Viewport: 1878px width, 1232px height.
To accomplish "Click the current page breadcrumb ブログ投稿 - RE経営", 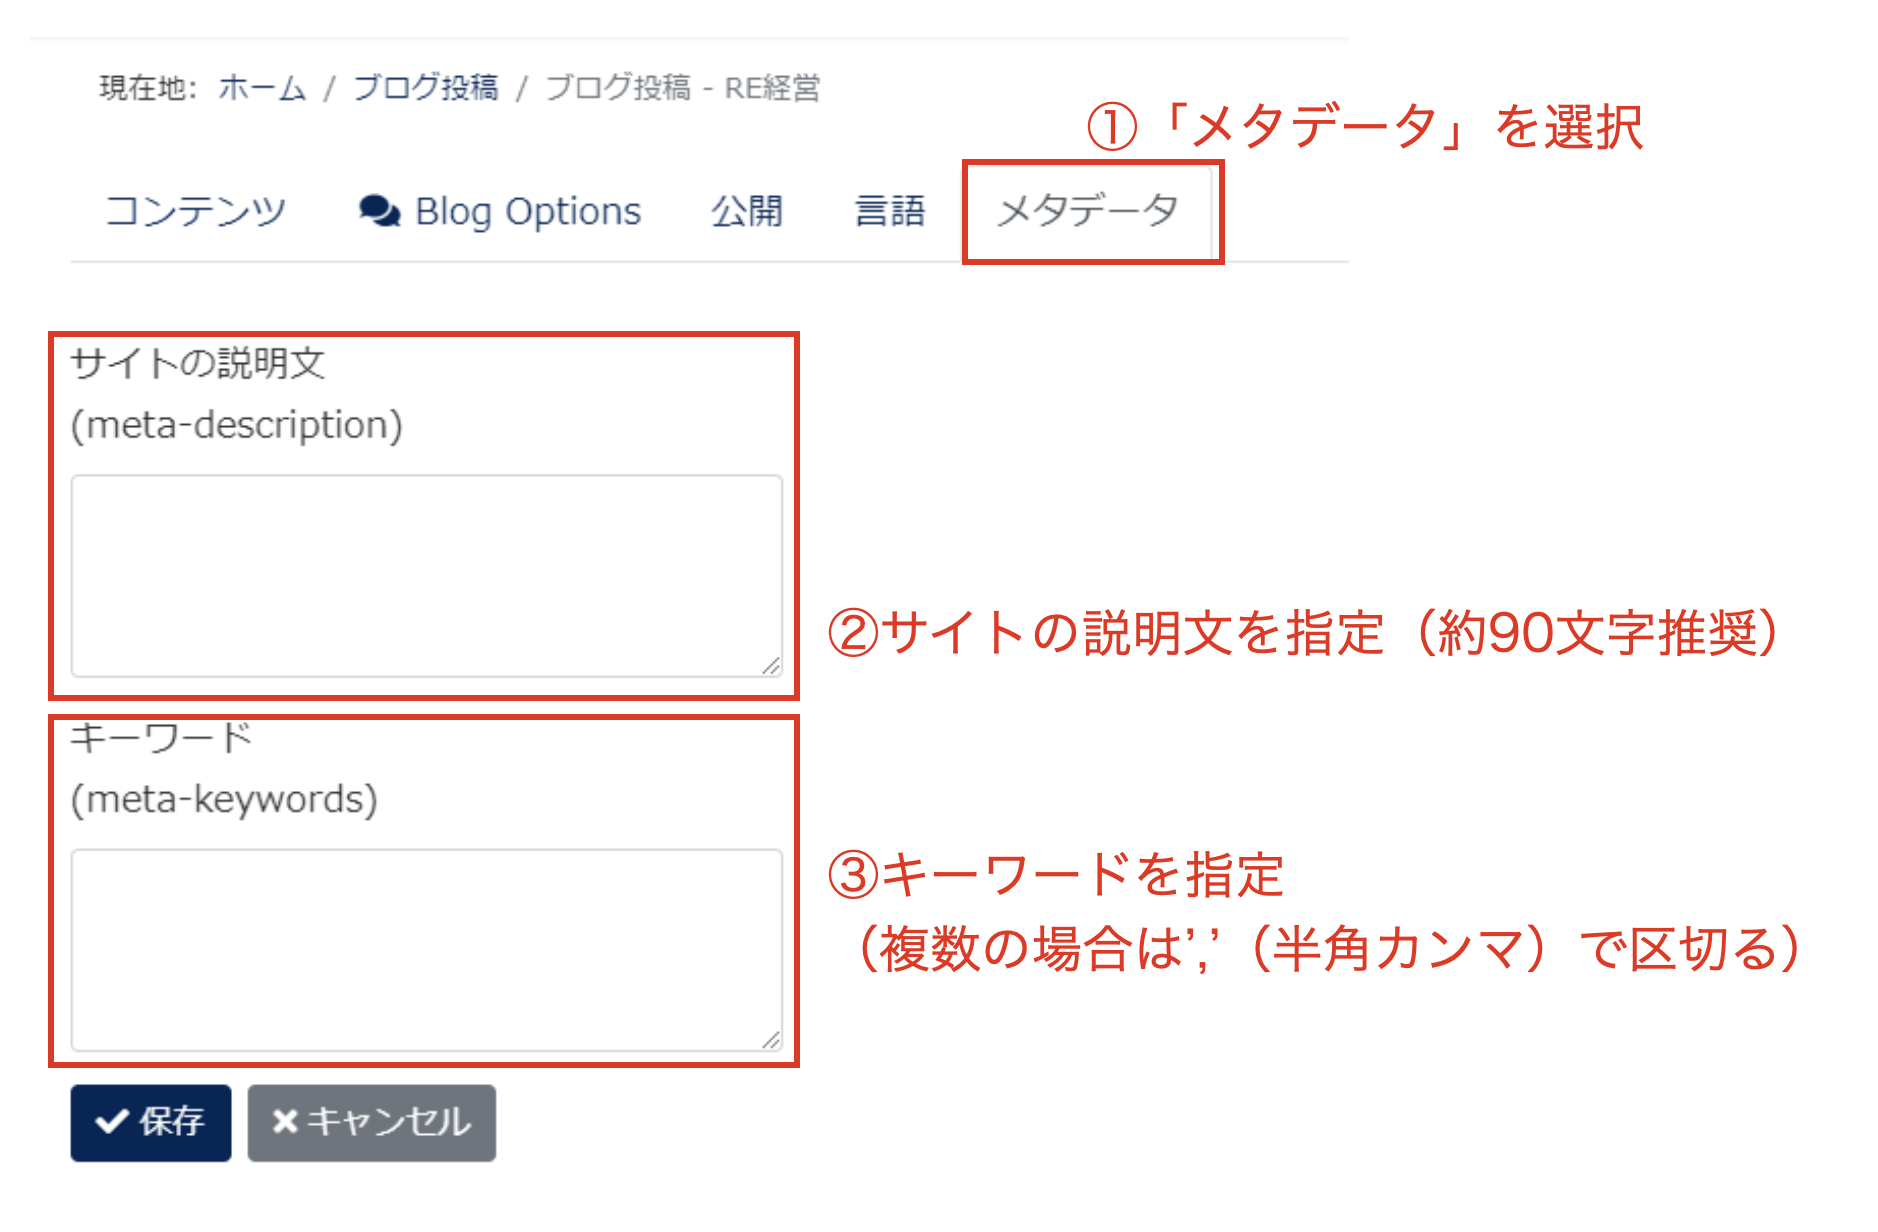I will 683,88.
